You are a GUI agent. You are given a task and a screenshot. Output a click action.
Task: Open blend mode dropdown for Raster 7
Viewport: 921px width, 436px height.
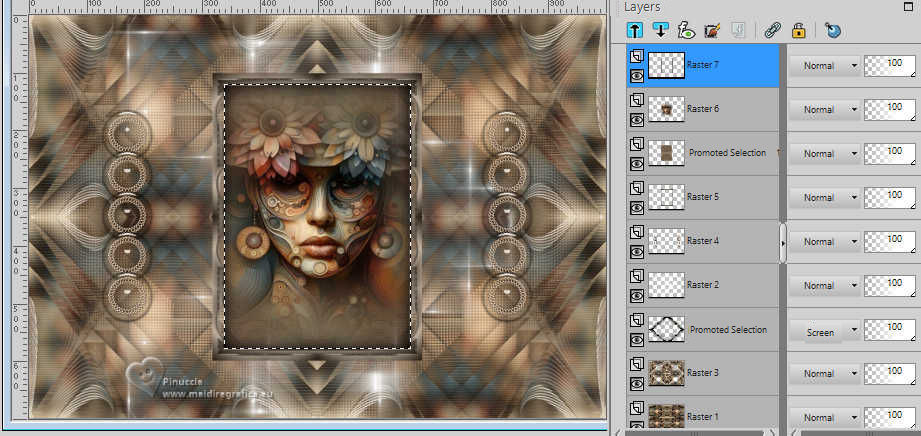click(x=825, y=66)
